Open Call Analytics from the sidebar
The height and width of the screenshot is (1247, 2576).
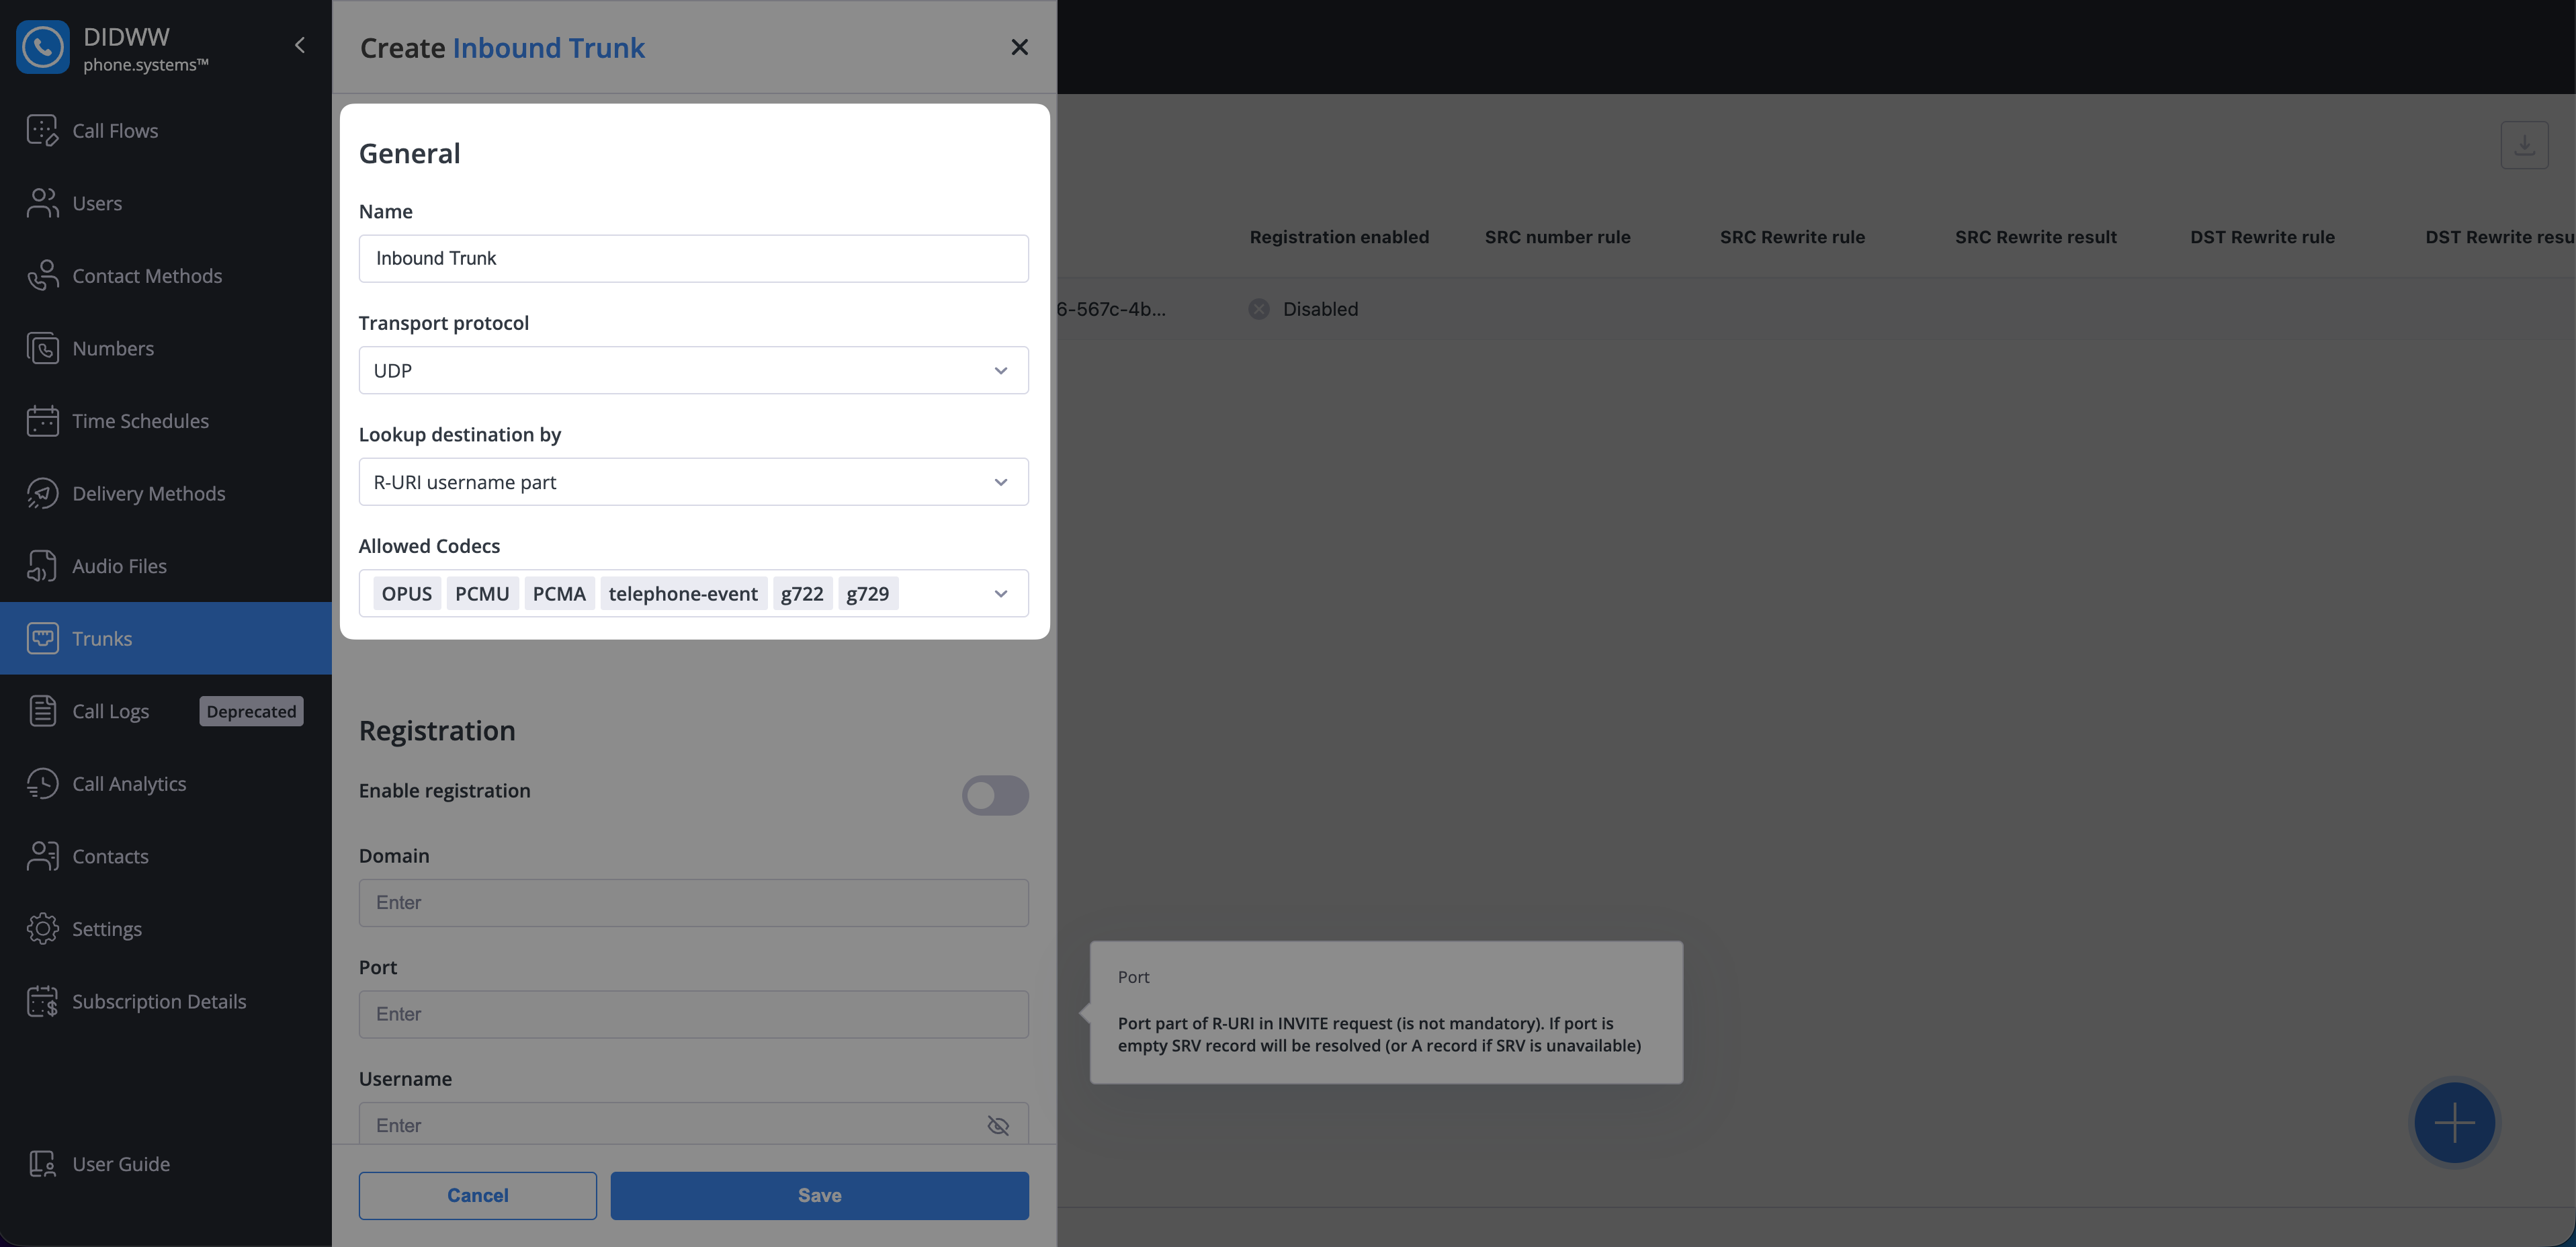point(129,784)
